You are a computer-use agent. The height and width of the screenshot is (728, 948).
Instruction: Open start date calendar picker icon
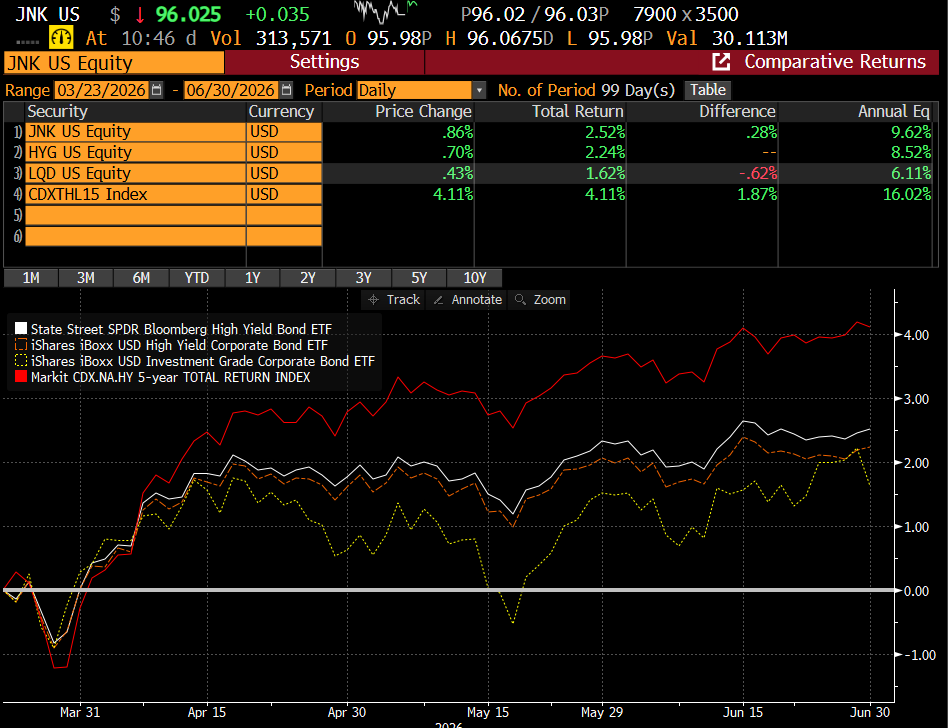coord(157,90)
